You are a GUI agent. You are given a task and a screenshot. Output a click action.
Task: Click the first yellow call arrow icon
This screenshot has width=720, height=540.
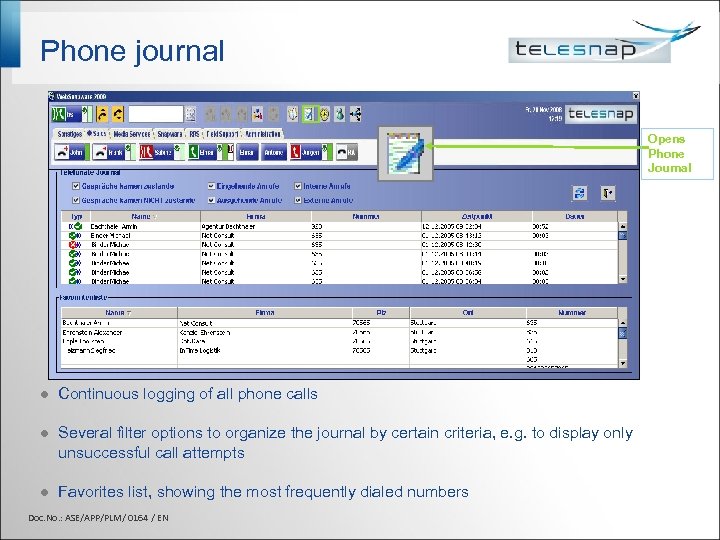102,114
